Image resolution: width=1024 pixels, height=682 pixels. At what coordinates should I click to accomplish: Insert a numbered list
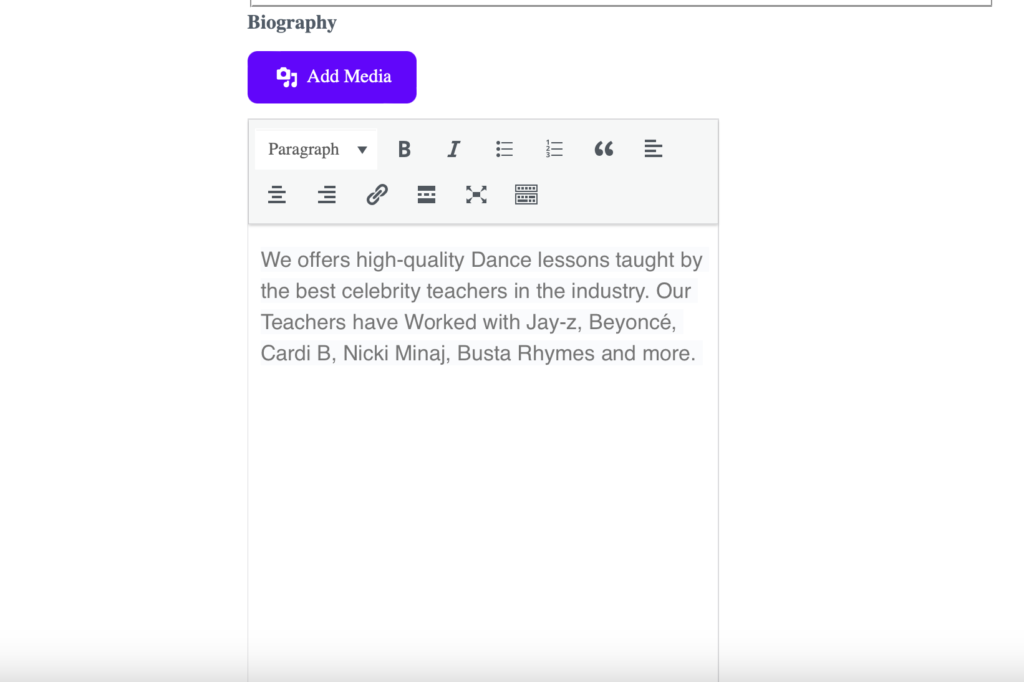pos(554,150)
